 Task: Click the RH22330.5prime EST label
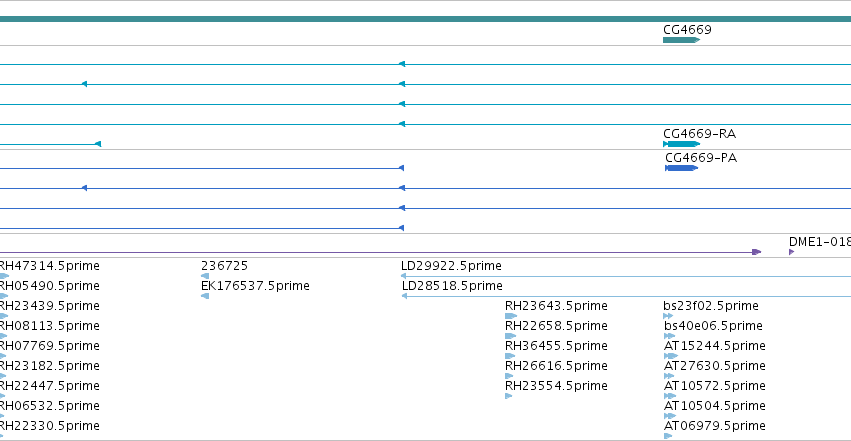[50, 426]
